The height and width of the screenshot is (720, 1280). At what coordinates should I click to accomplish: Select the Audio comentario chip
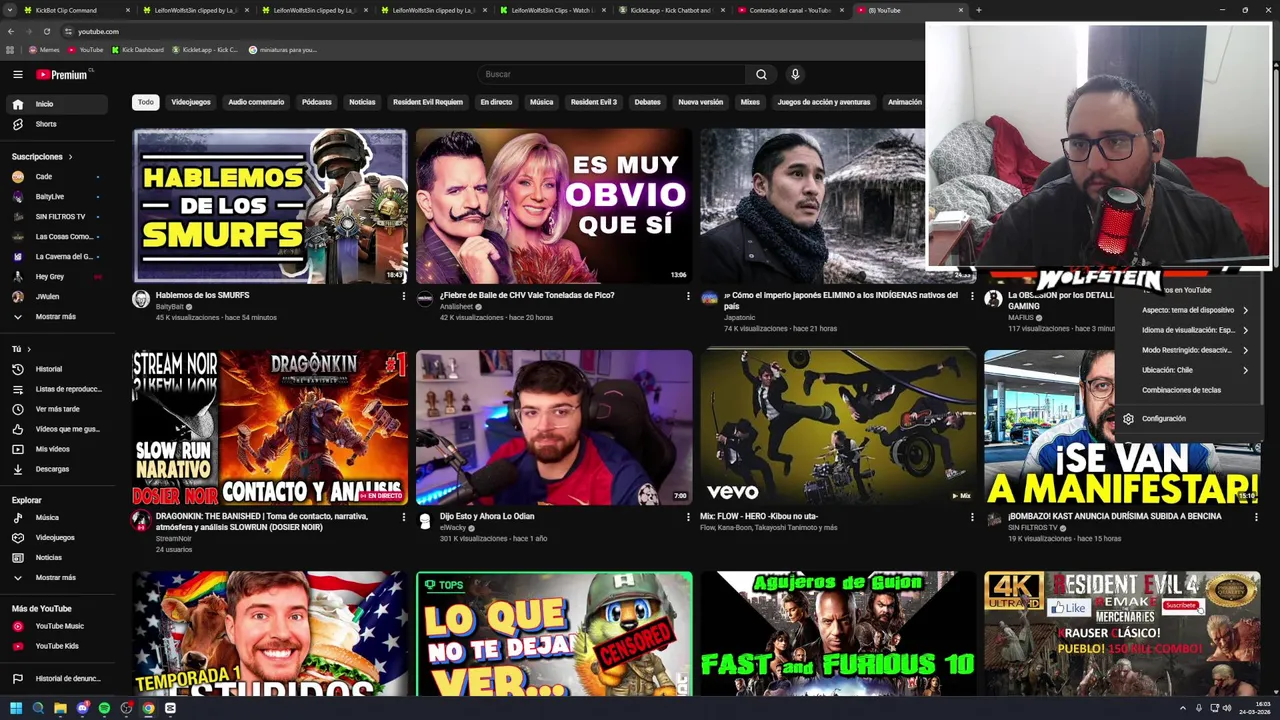pos(256,102)
